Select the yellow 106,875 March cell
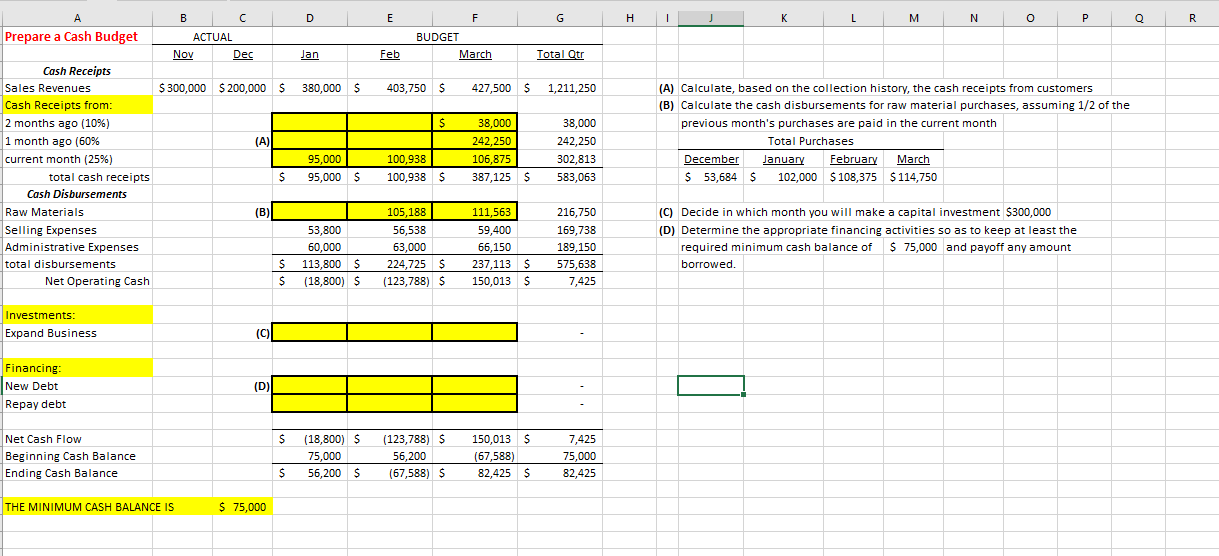1219x556 pixels. [475, 158]
